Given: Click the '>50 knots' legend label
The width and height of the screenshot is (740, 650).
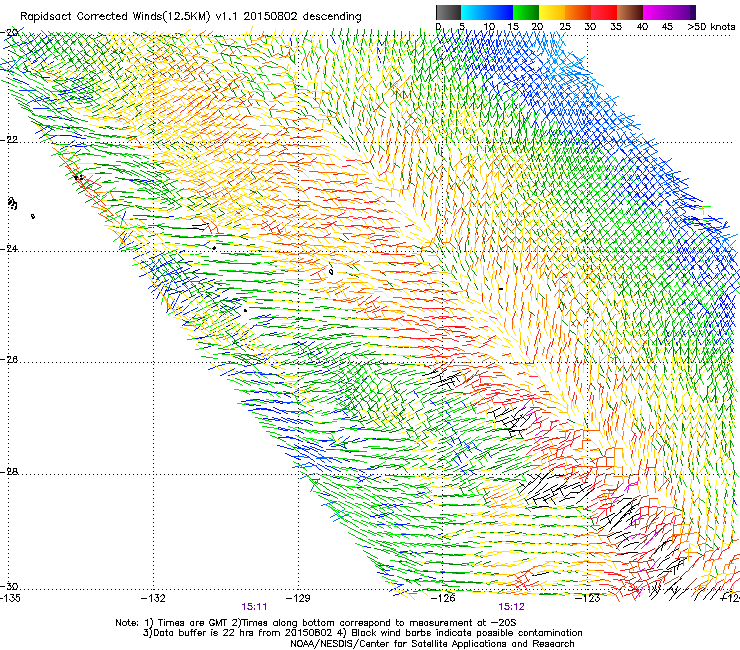Looking at the screenshot, I should tap(711, 27).
